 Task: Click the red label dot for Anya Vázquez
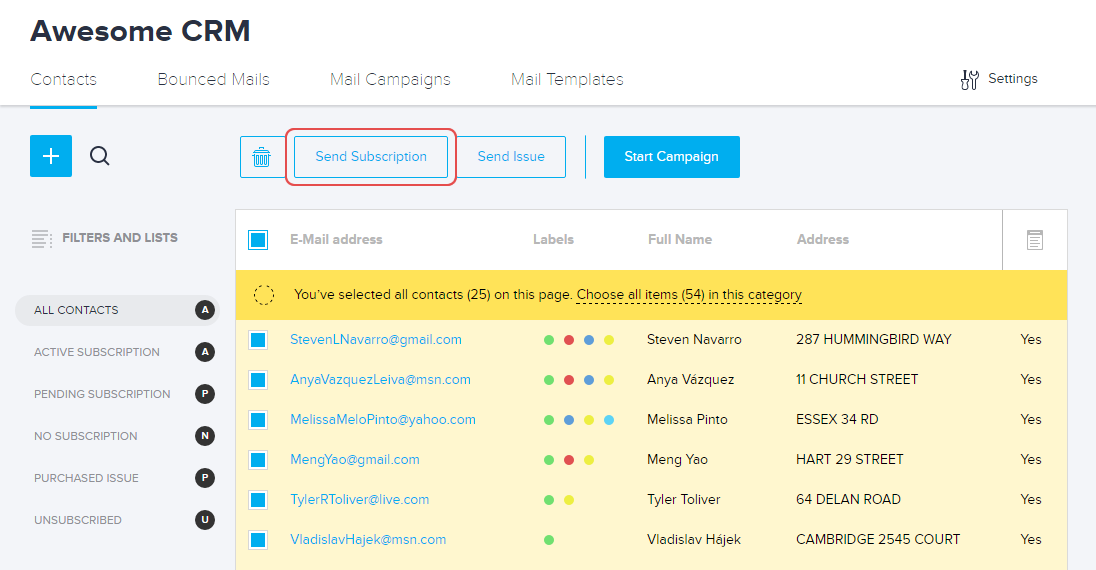[569, 380]
